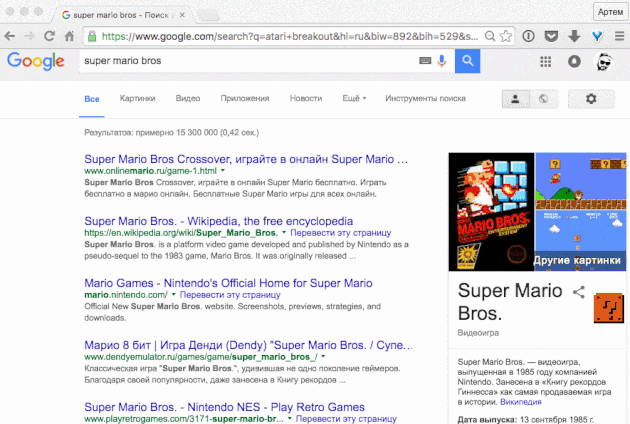Image resolution: width=630 pixels, height=424 pixels.
Task: Focus the browser address bar URL
Action: tap(289, 37)
